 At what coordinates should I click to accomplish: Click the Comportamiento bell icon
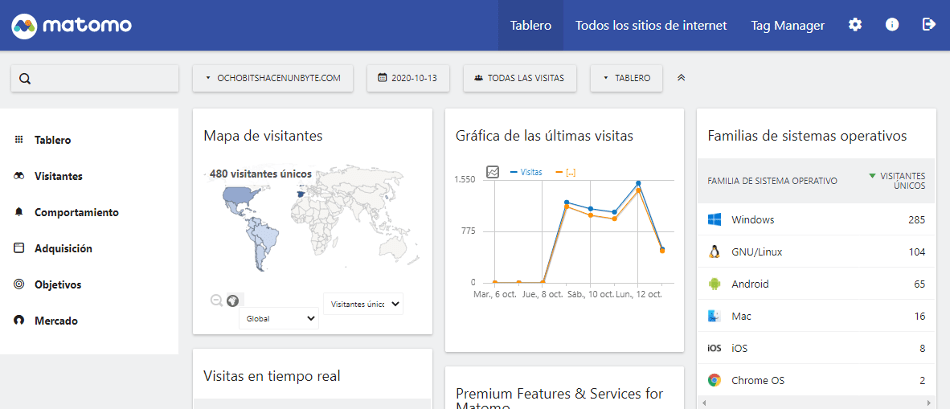(x=19, y=212)
